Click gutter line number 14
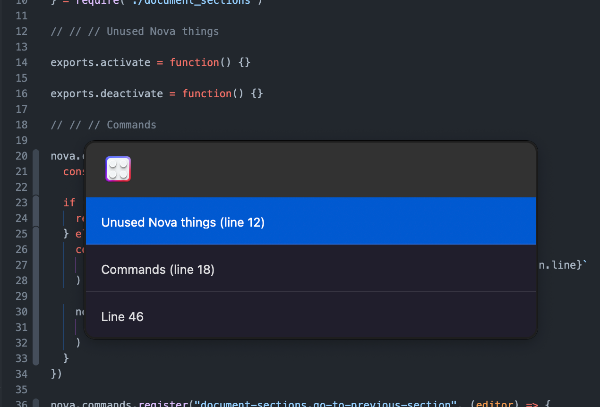This screenshot has width=600, height=407. 21,63
